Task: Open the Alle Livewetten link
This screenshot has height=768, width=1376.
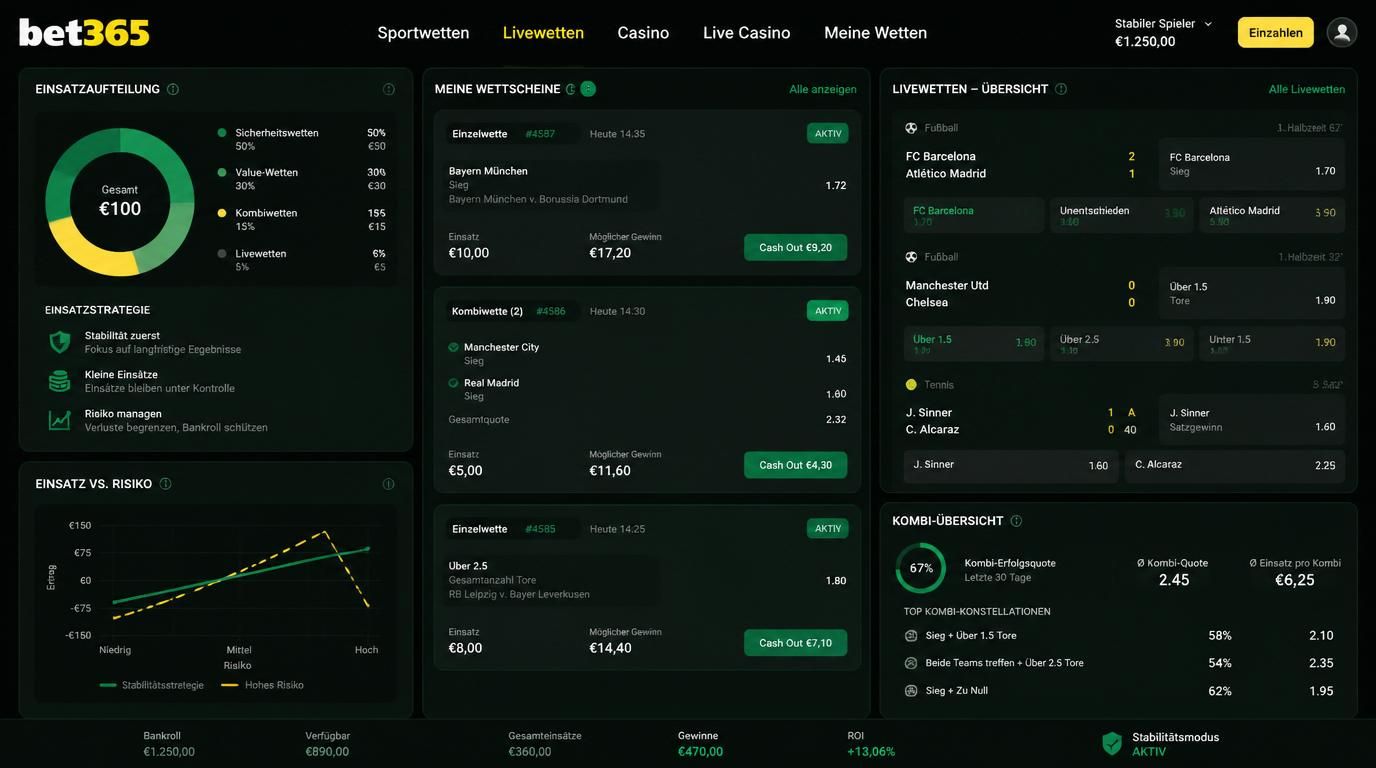Action: point(1307,89)
